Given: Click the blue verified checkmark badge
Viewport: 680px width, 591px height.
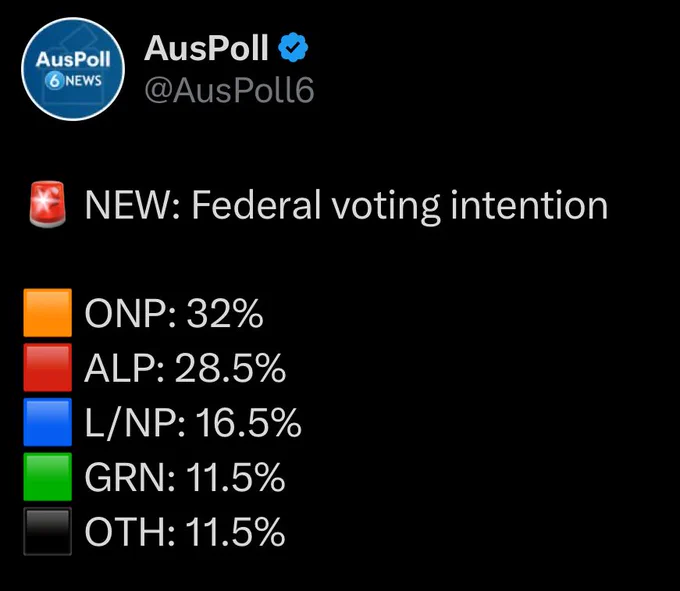Looking at the screenshot, I should click(293, 47).
